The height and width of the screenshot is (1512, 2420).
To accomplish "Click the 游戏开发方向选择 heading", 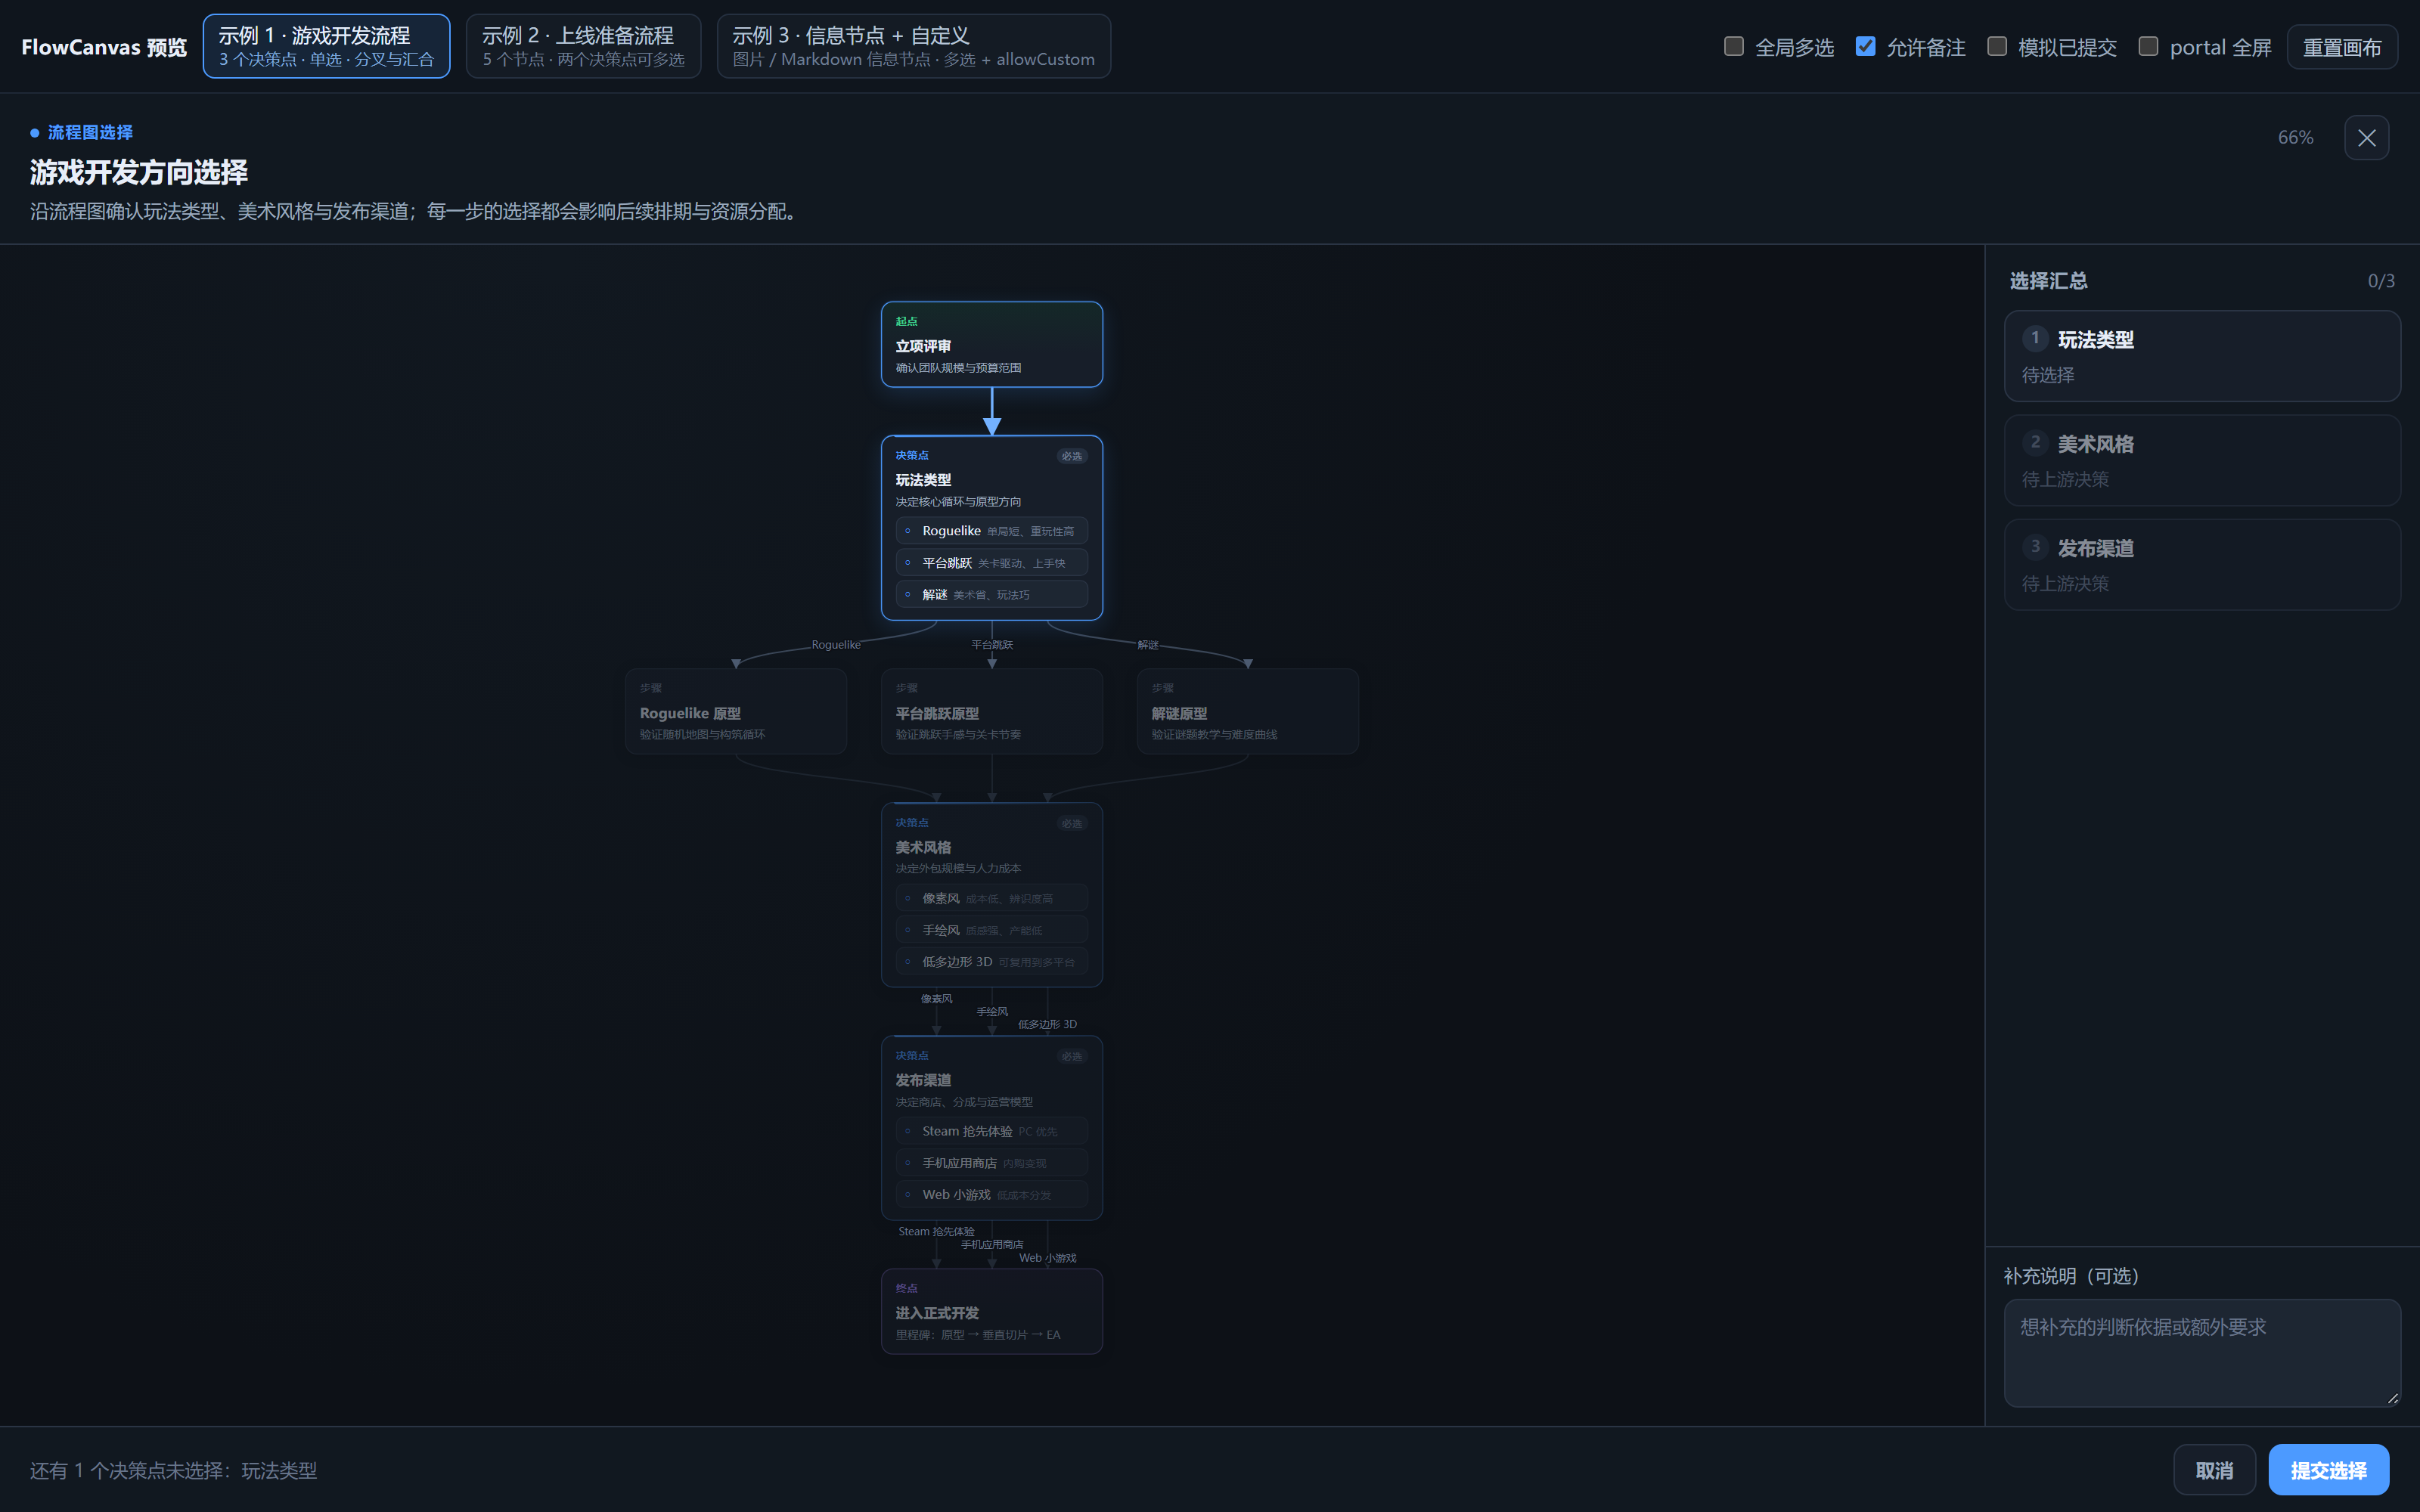I will [139, 172].
